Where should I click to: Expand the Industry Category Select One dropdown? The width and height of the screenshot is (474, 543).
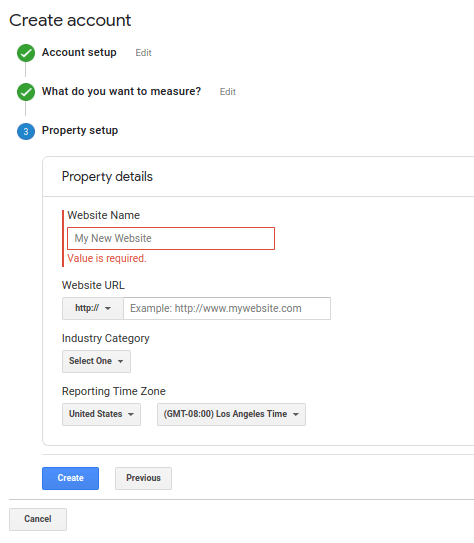(x=96, y=361)
